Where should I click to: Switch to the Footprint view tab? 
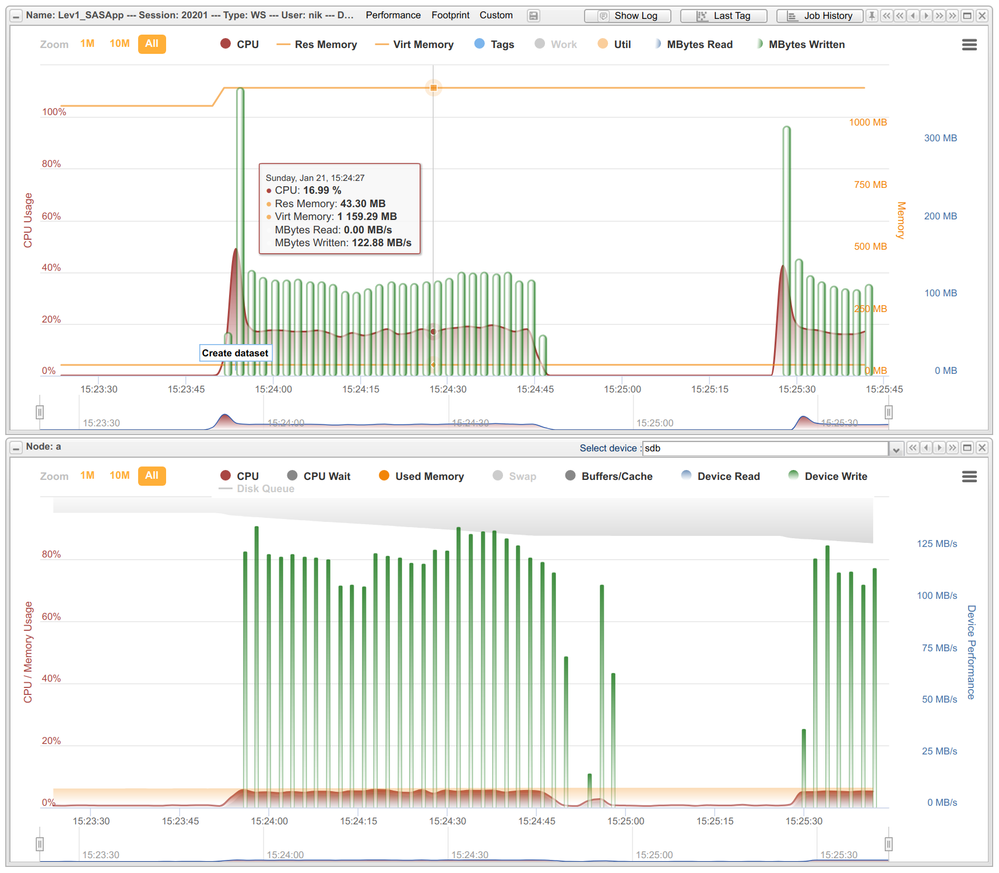tap(450, 15)
